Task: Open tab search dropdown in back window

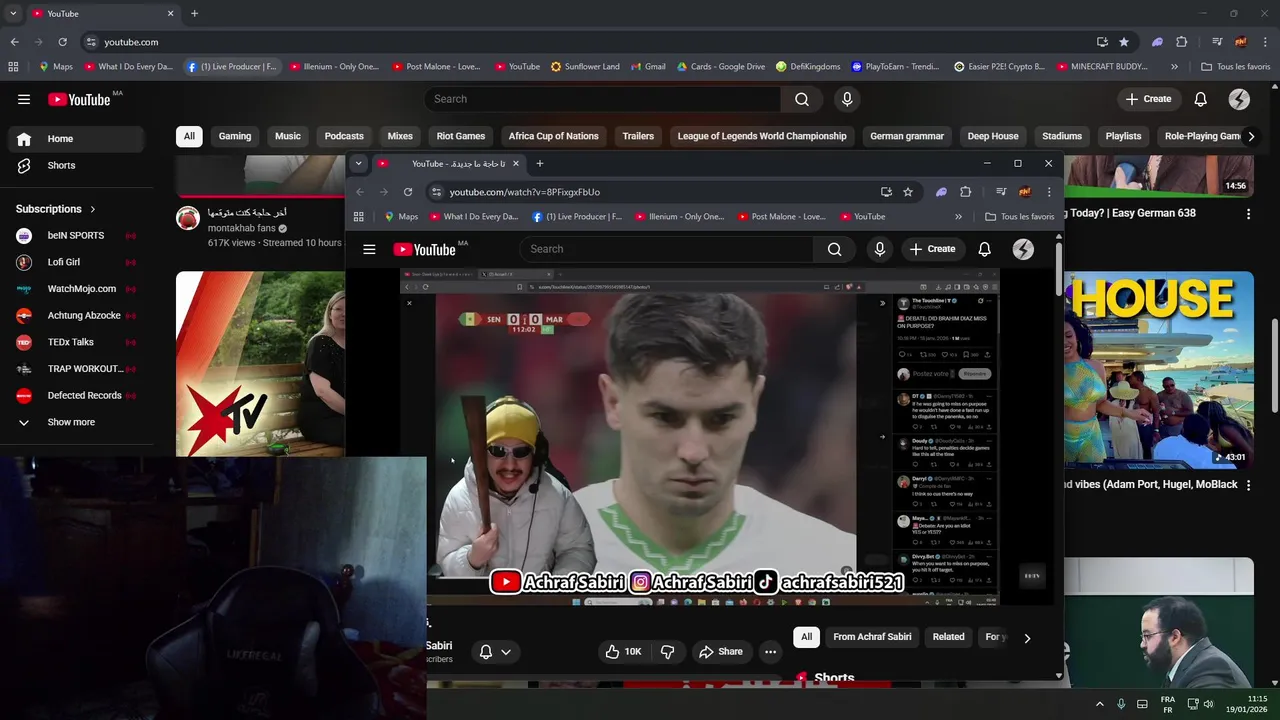Action: [13, 13]
